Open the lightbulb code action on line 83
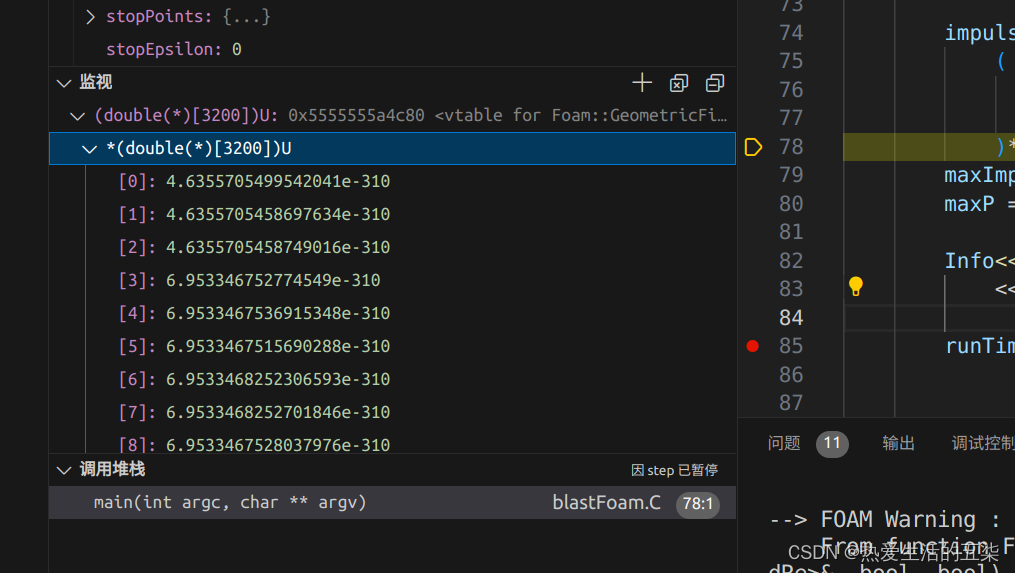The image size is (1015, 573). tap(856, 286)
